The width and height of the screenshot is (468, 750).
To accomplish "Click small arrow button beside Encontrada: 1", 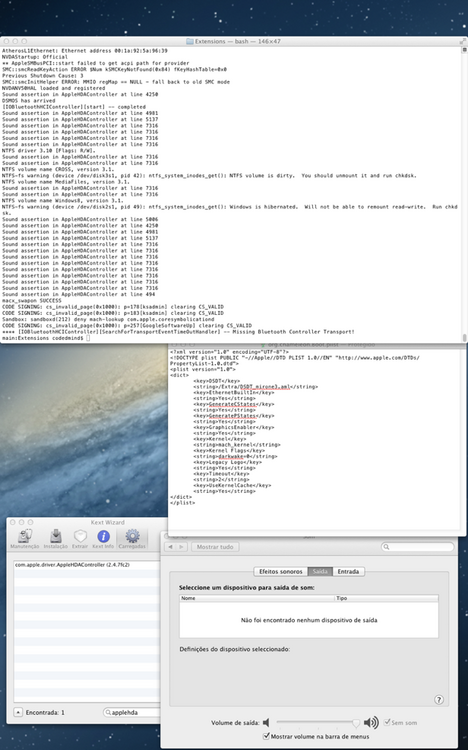I will (x=18, y=712).
